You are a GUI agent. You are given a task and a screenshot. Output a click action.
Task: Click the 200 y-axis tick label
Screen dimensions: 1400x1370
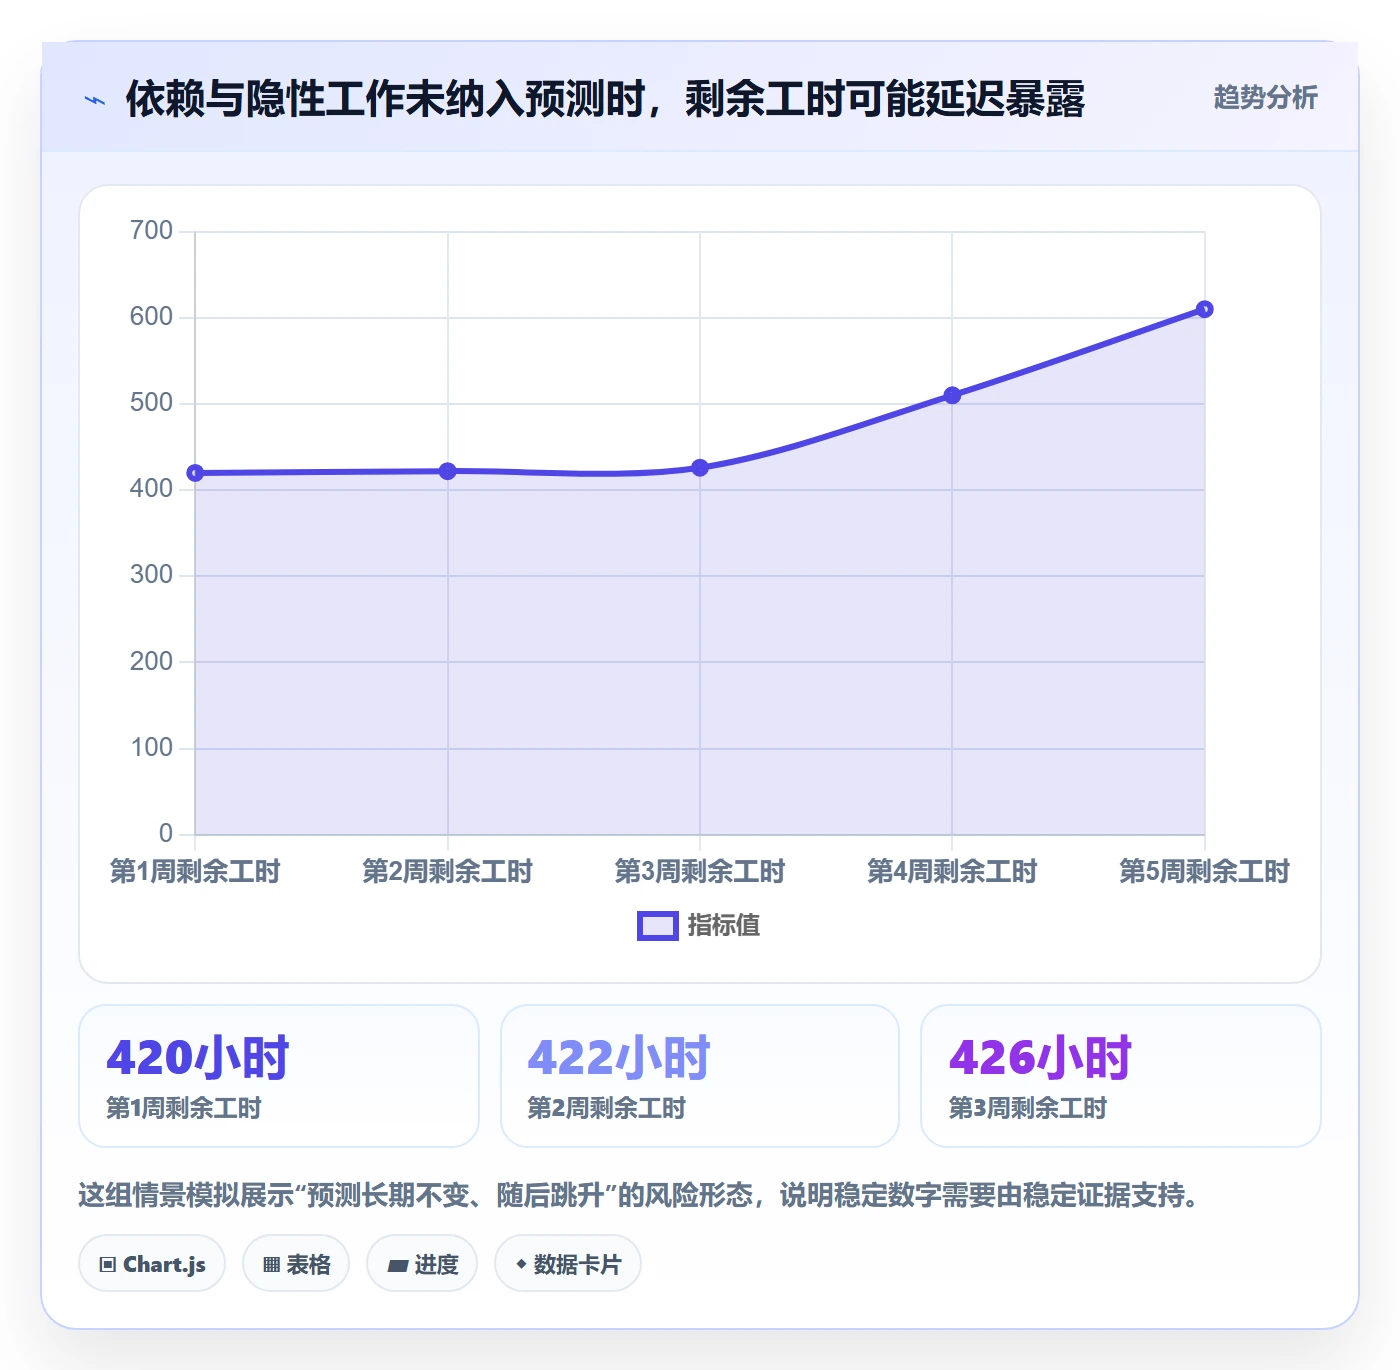point(151,661)
